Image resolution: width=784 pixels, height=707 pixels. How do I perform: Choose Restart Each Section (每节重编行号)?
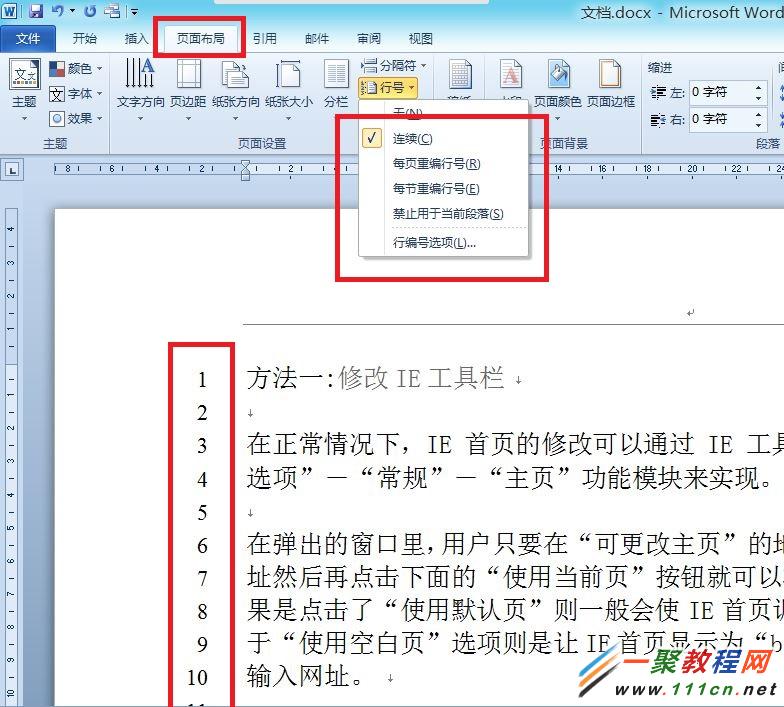443,188
